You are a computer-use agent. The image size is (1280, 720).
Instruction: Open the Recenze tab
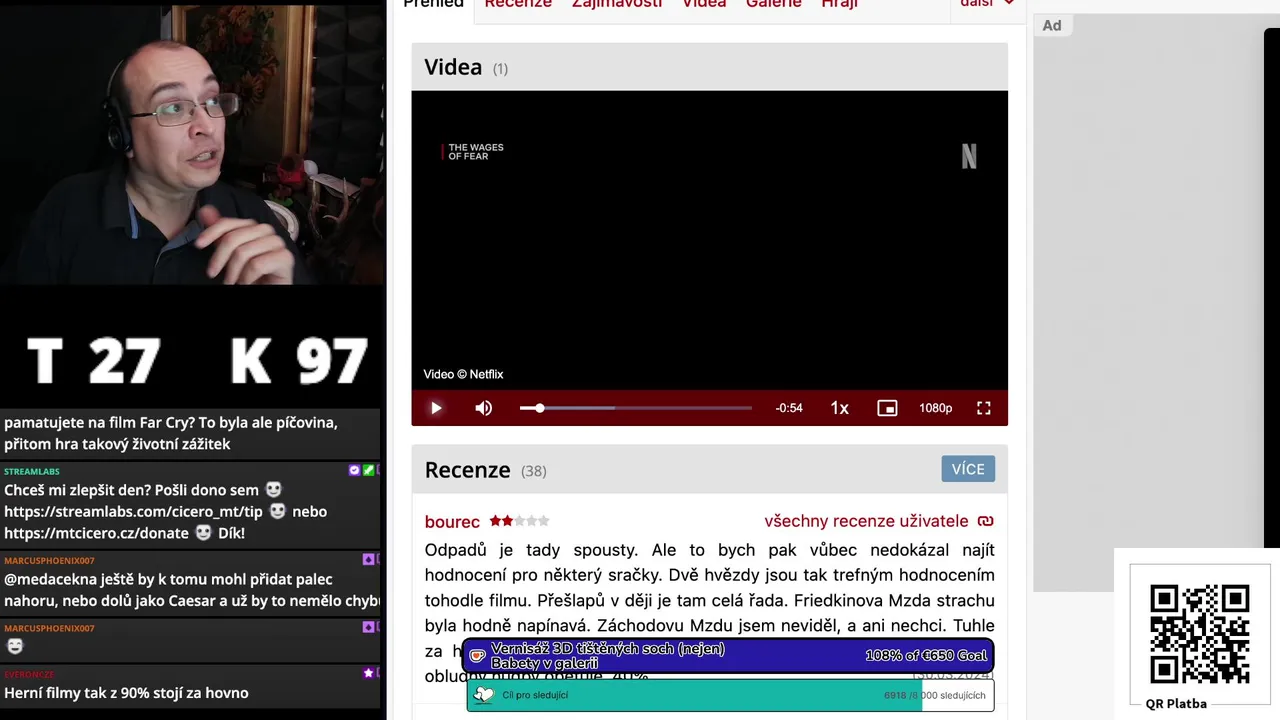click(x=518, y=4)
